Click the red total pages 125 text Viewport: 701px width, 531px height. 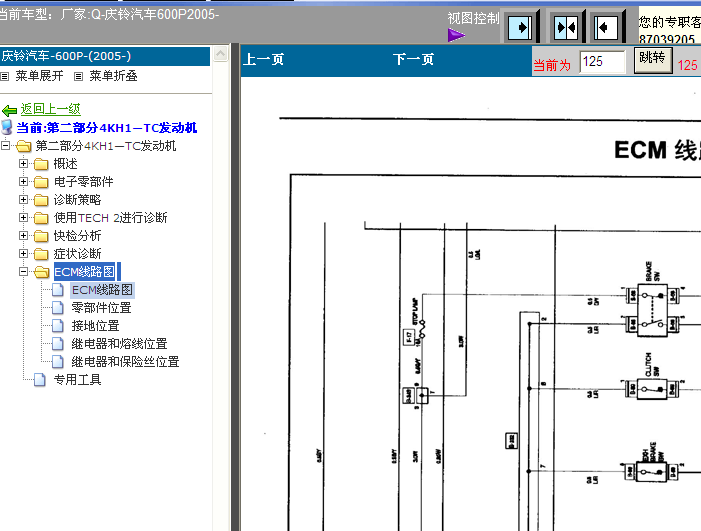[688, 65]
